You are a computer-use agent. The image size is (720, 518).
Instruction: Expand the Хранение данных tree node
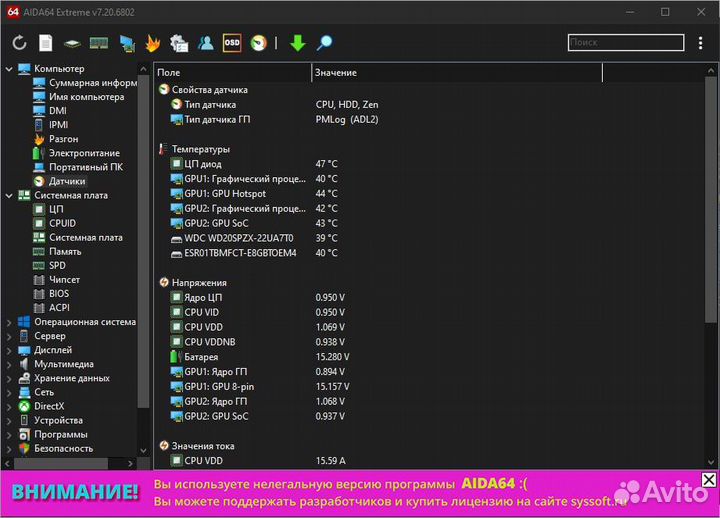(9, 378)
